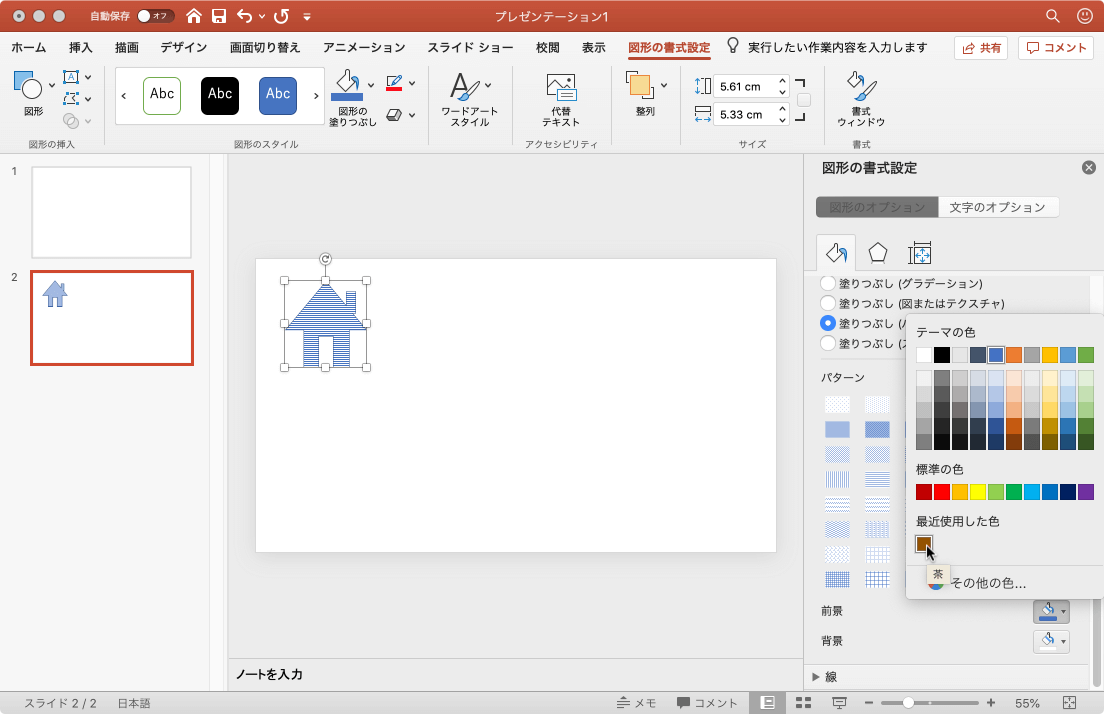
Task: Click the Alt Text icon
Action: (x=561, y=99)
